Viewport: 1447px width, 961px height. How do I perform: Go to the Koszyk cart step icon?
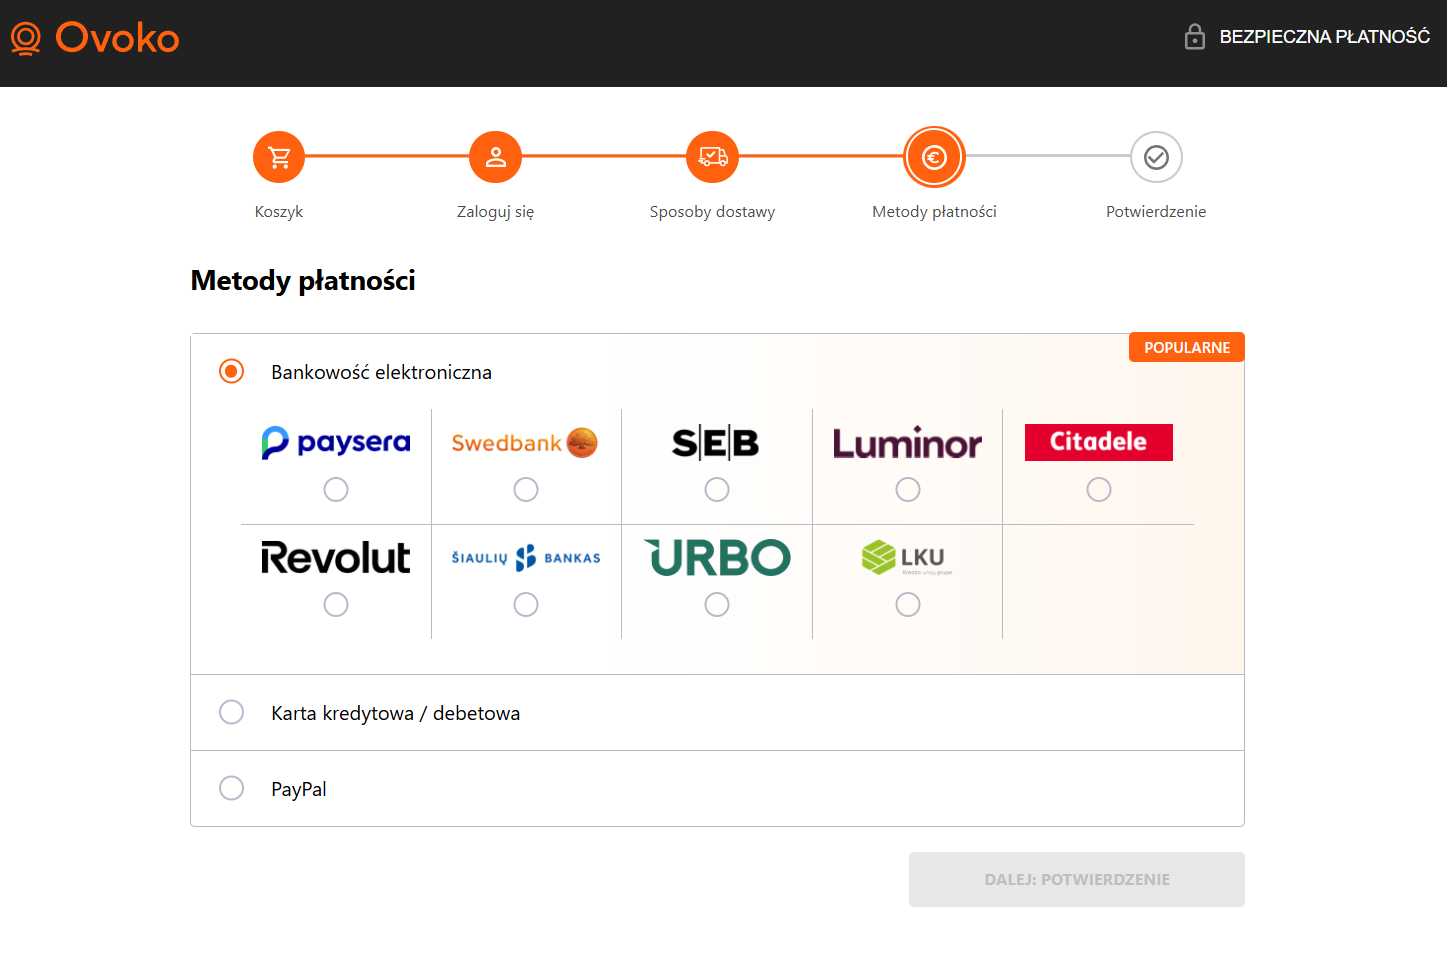point(279,157)
